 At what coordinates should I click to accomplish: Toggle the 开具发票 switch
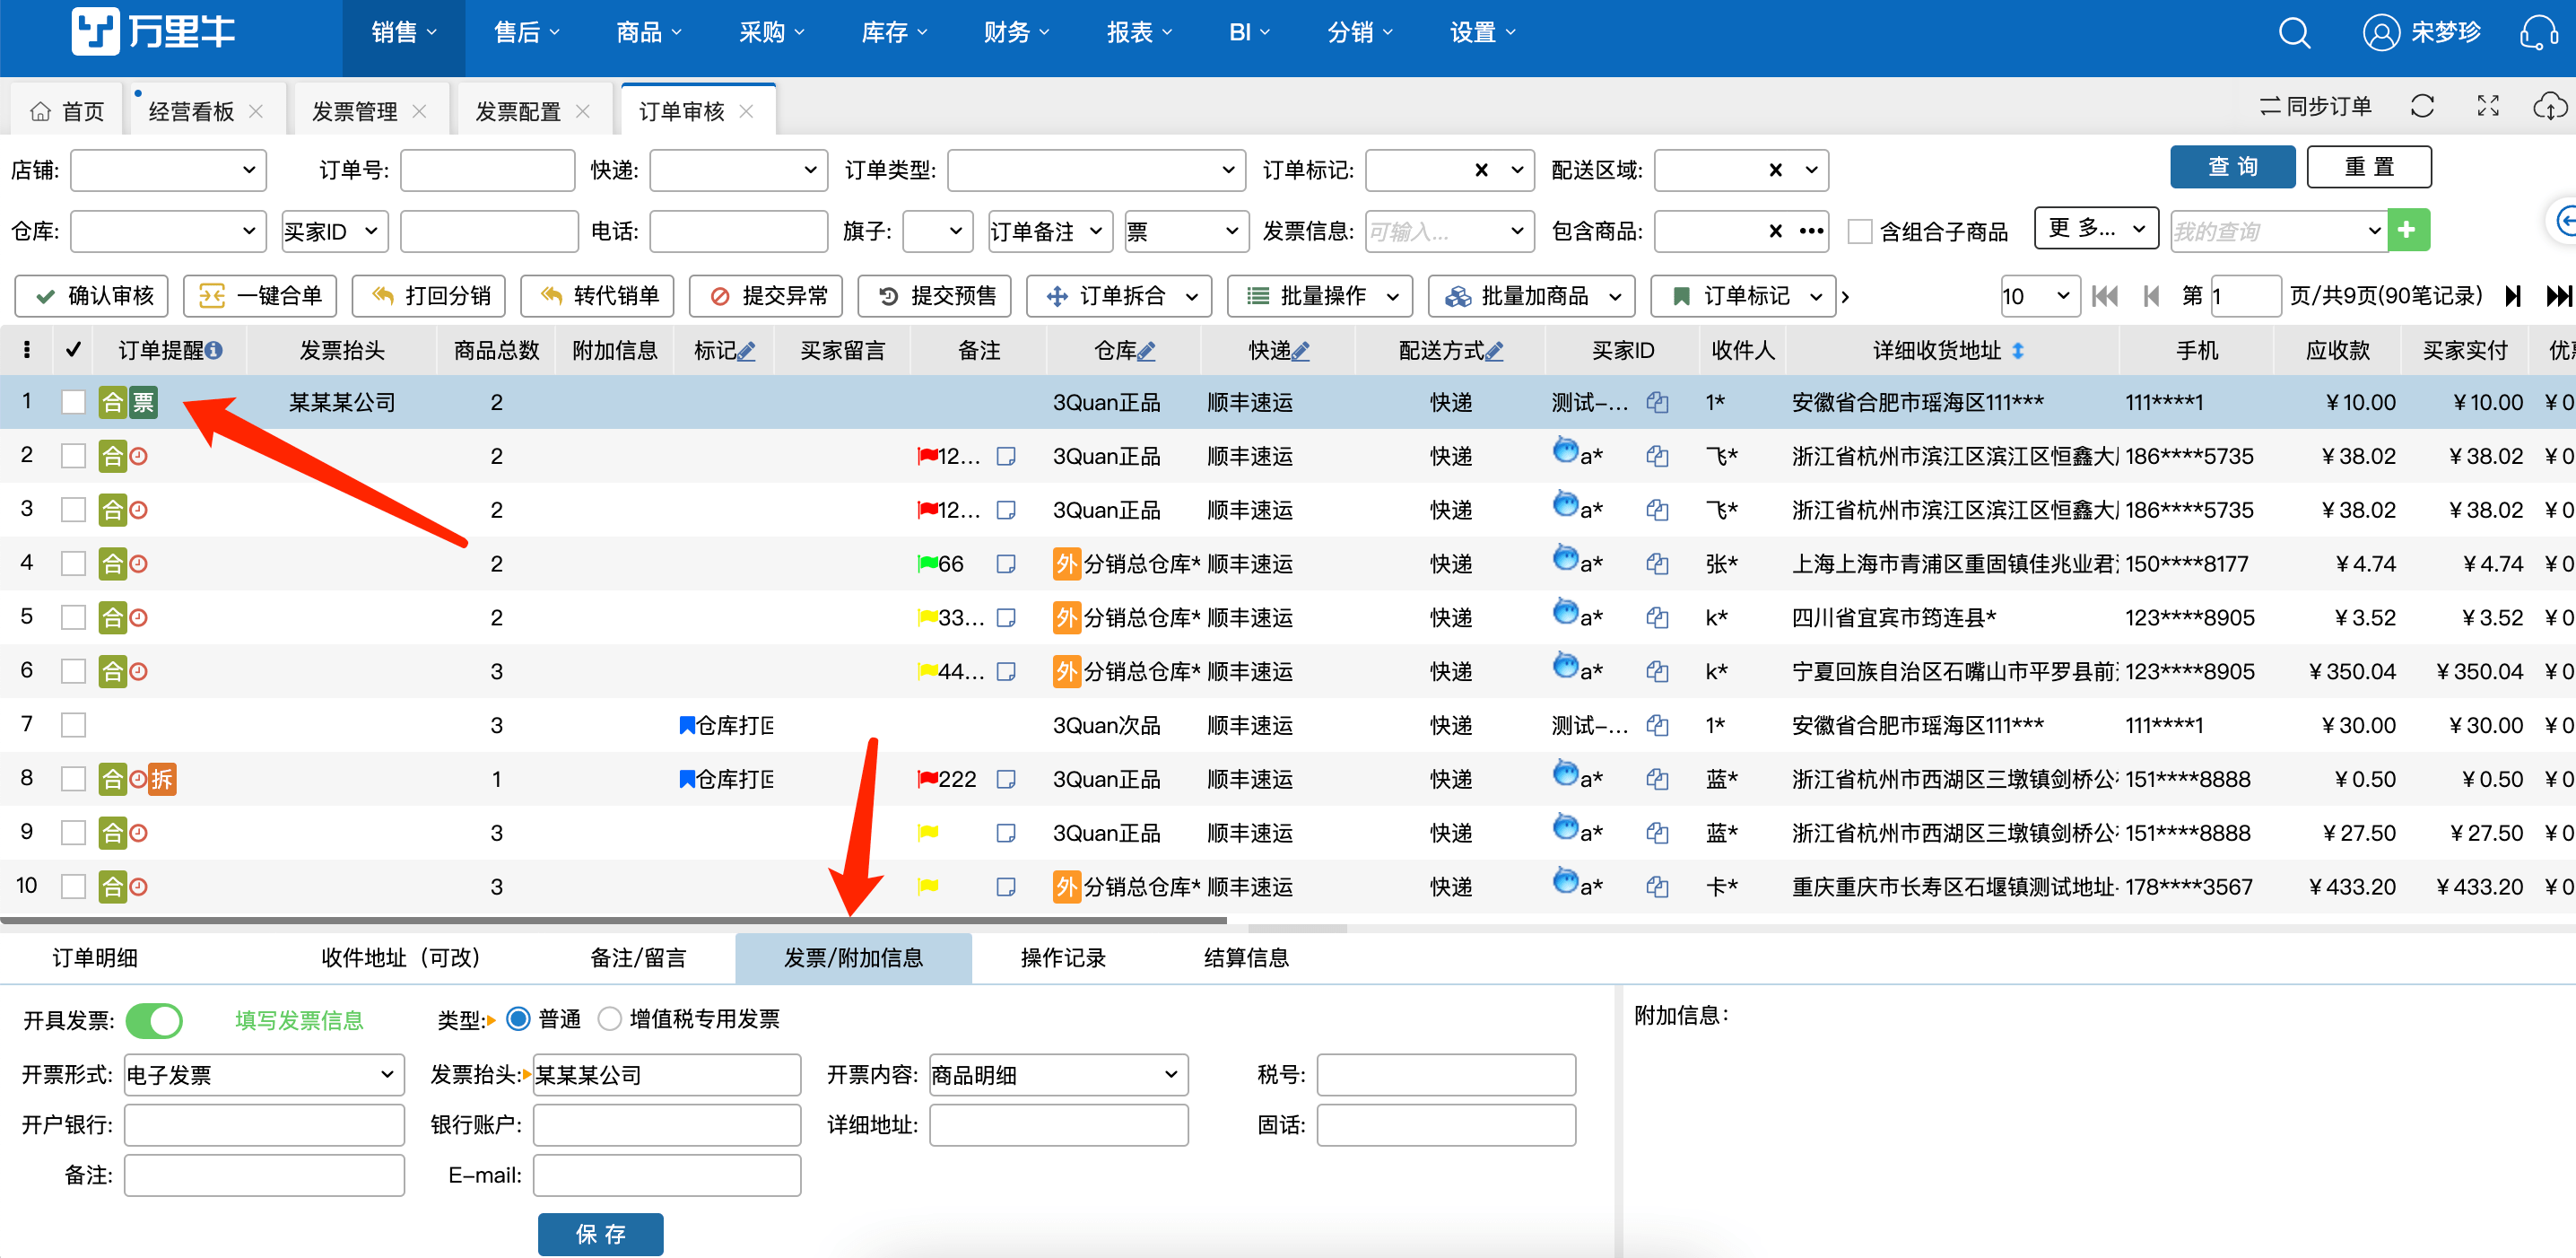(x=154, y=1021)
